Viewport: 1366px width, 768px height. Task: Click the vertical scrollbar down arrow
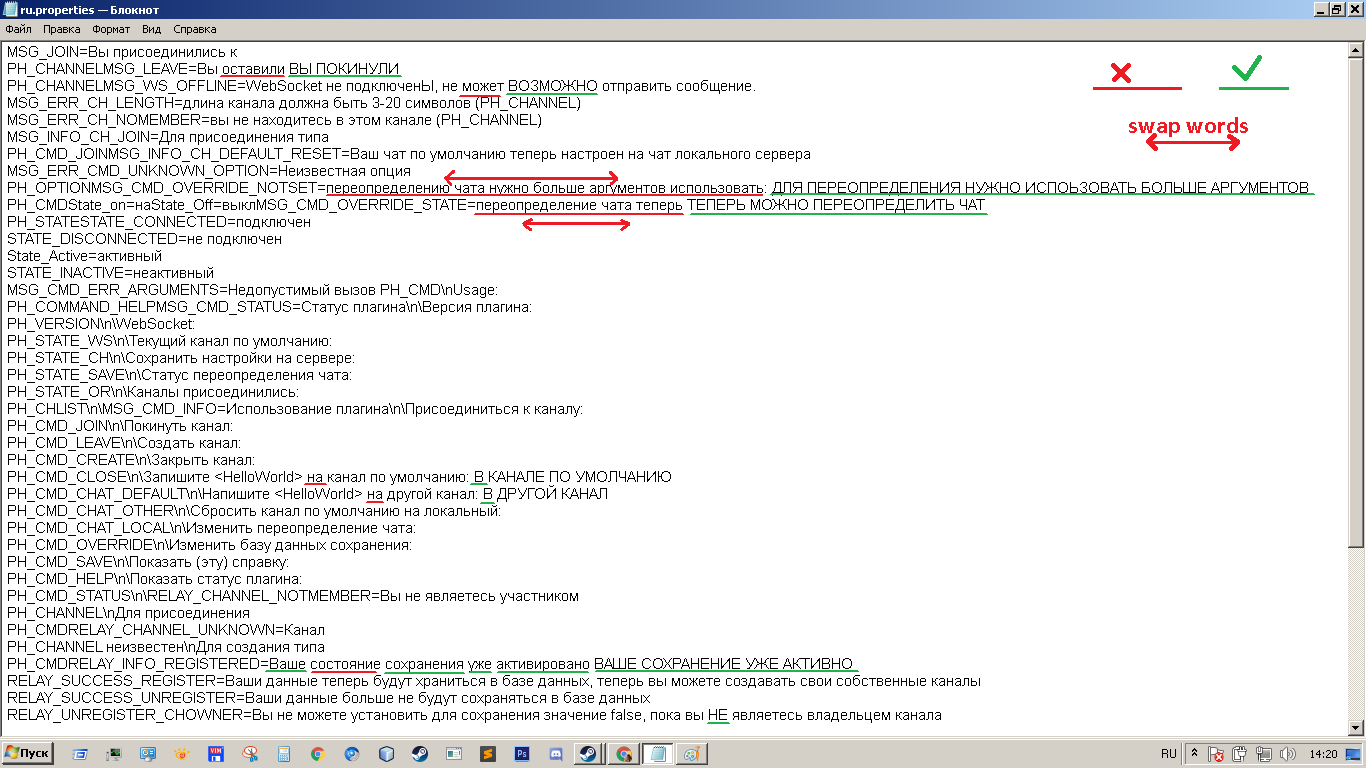click(1357, 727)
